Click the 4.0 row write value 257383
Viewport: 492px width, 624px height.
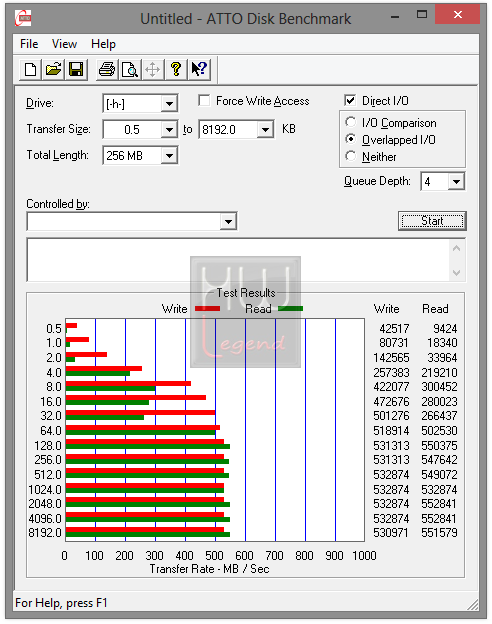pos(391,372)
